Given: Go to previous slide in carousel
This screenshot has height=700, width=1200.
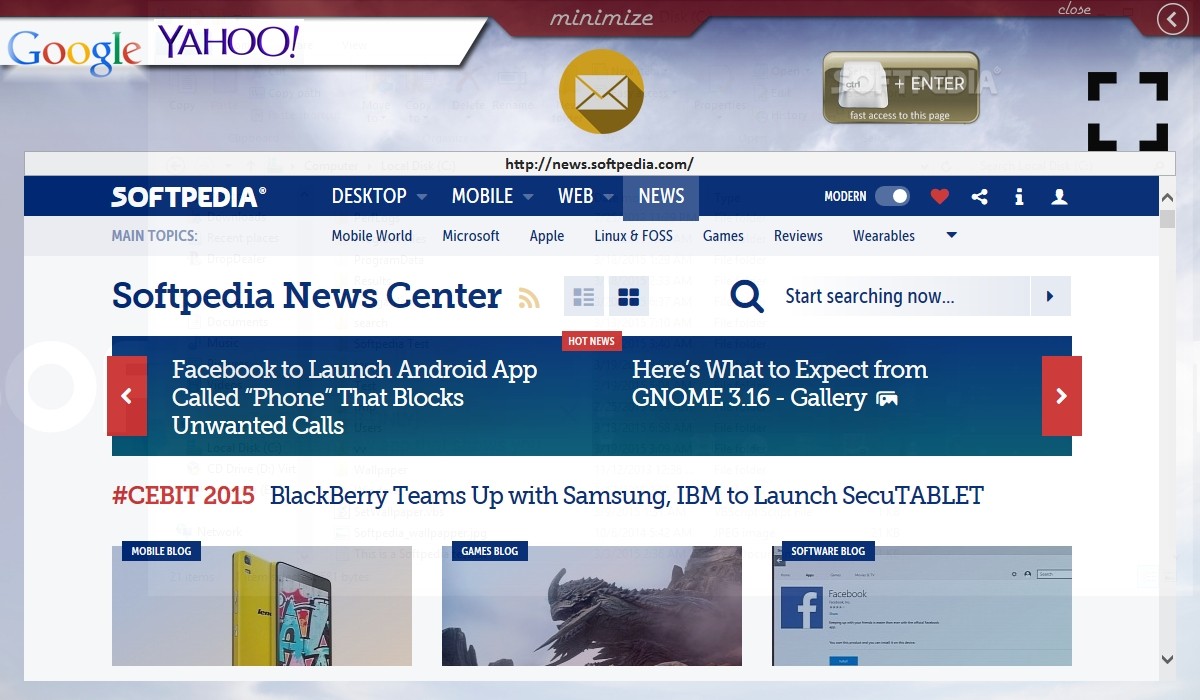Looking at the screenshot, I should point(127,396).
